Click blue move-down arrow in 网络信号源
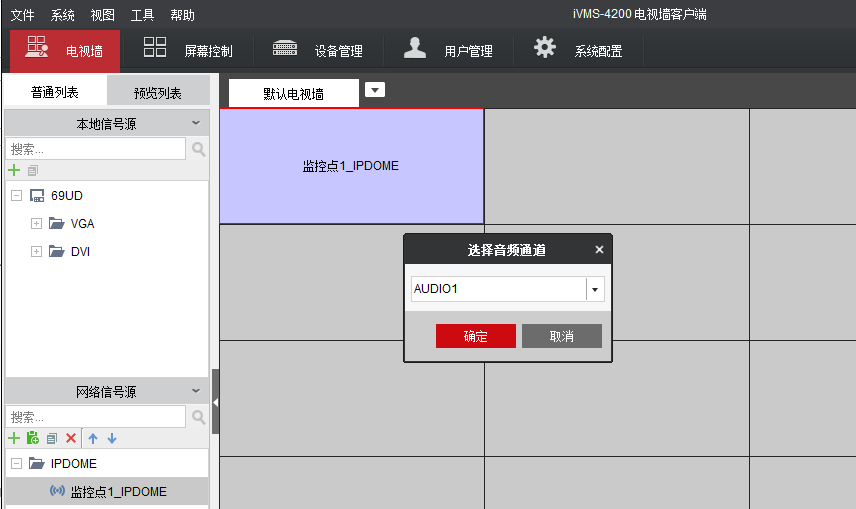 point(112,438)
